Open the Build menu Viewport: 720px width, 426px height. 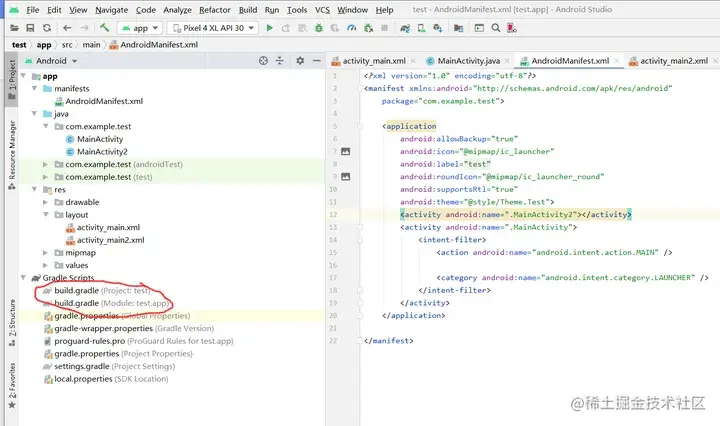pyautogui.click(x=248, y=10)
